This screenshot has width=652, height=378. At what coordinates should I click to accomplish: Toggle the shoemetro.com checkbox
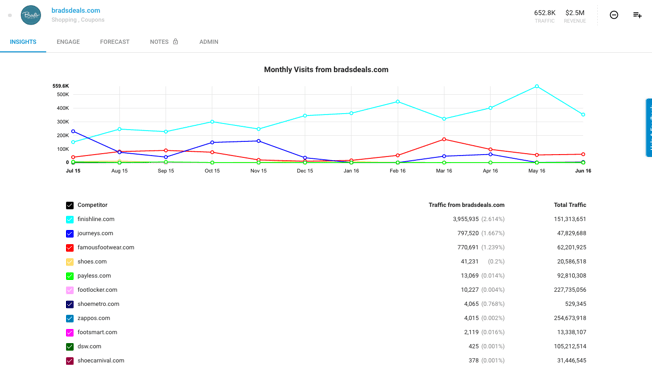pos(70,304)
